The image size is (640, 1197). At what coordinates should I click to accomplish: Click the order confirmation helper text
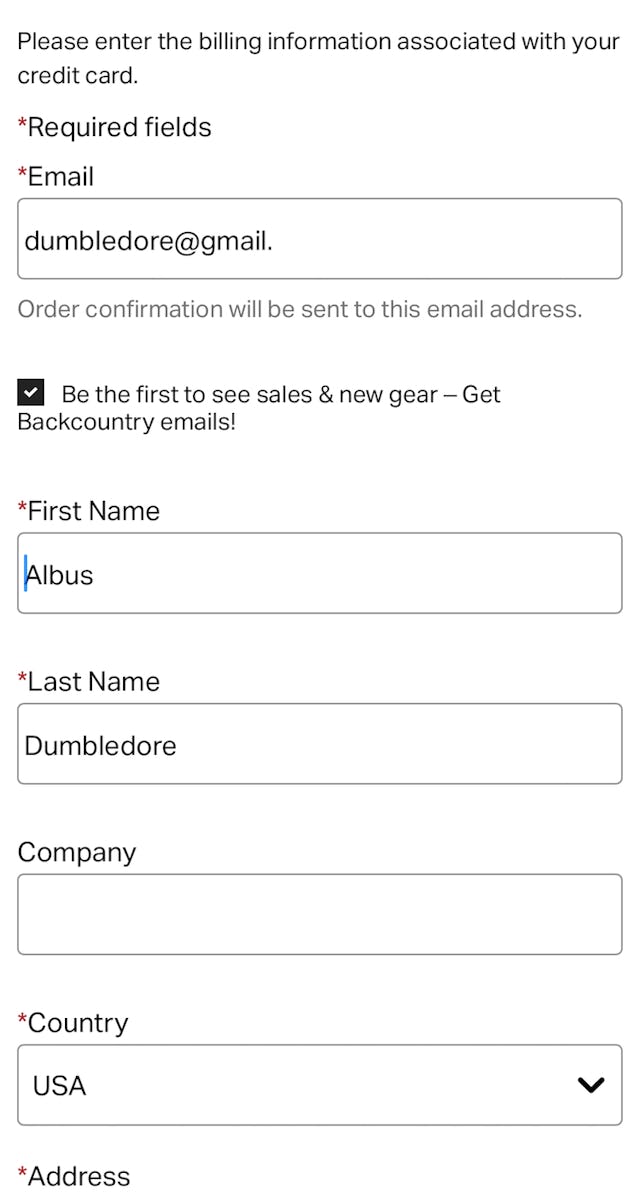click(x=299, y=309)
